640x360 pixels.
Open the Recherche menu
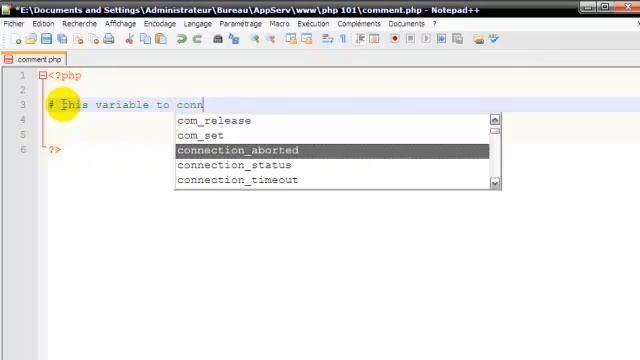79,24
